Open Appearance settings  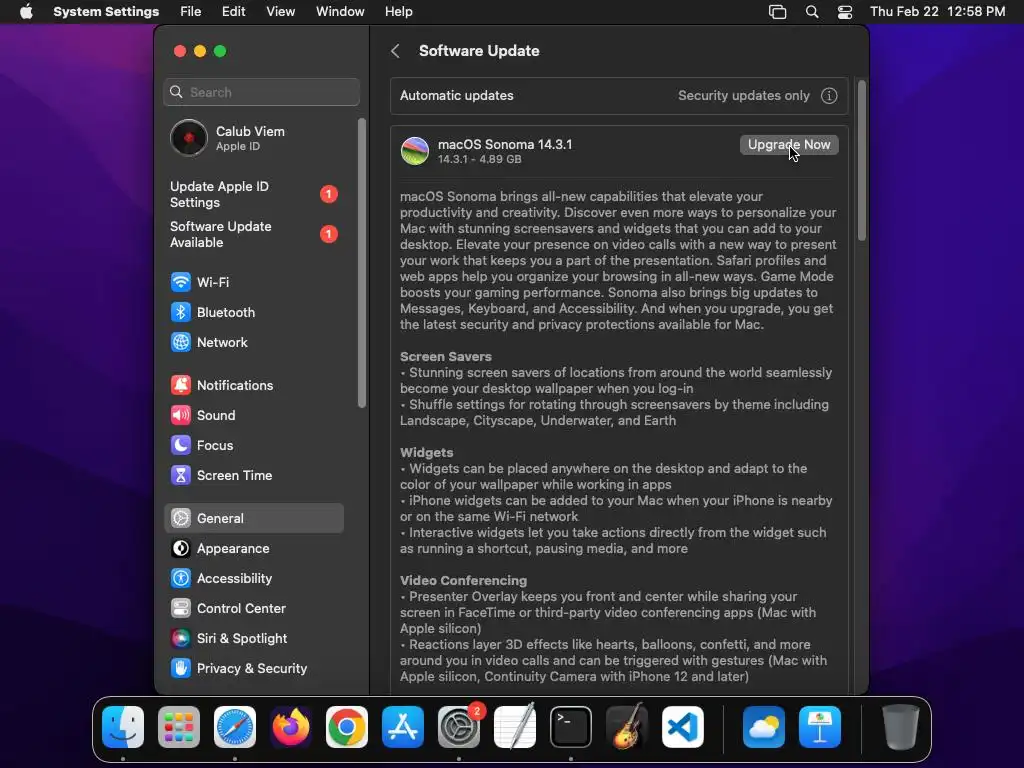(253, 549)
